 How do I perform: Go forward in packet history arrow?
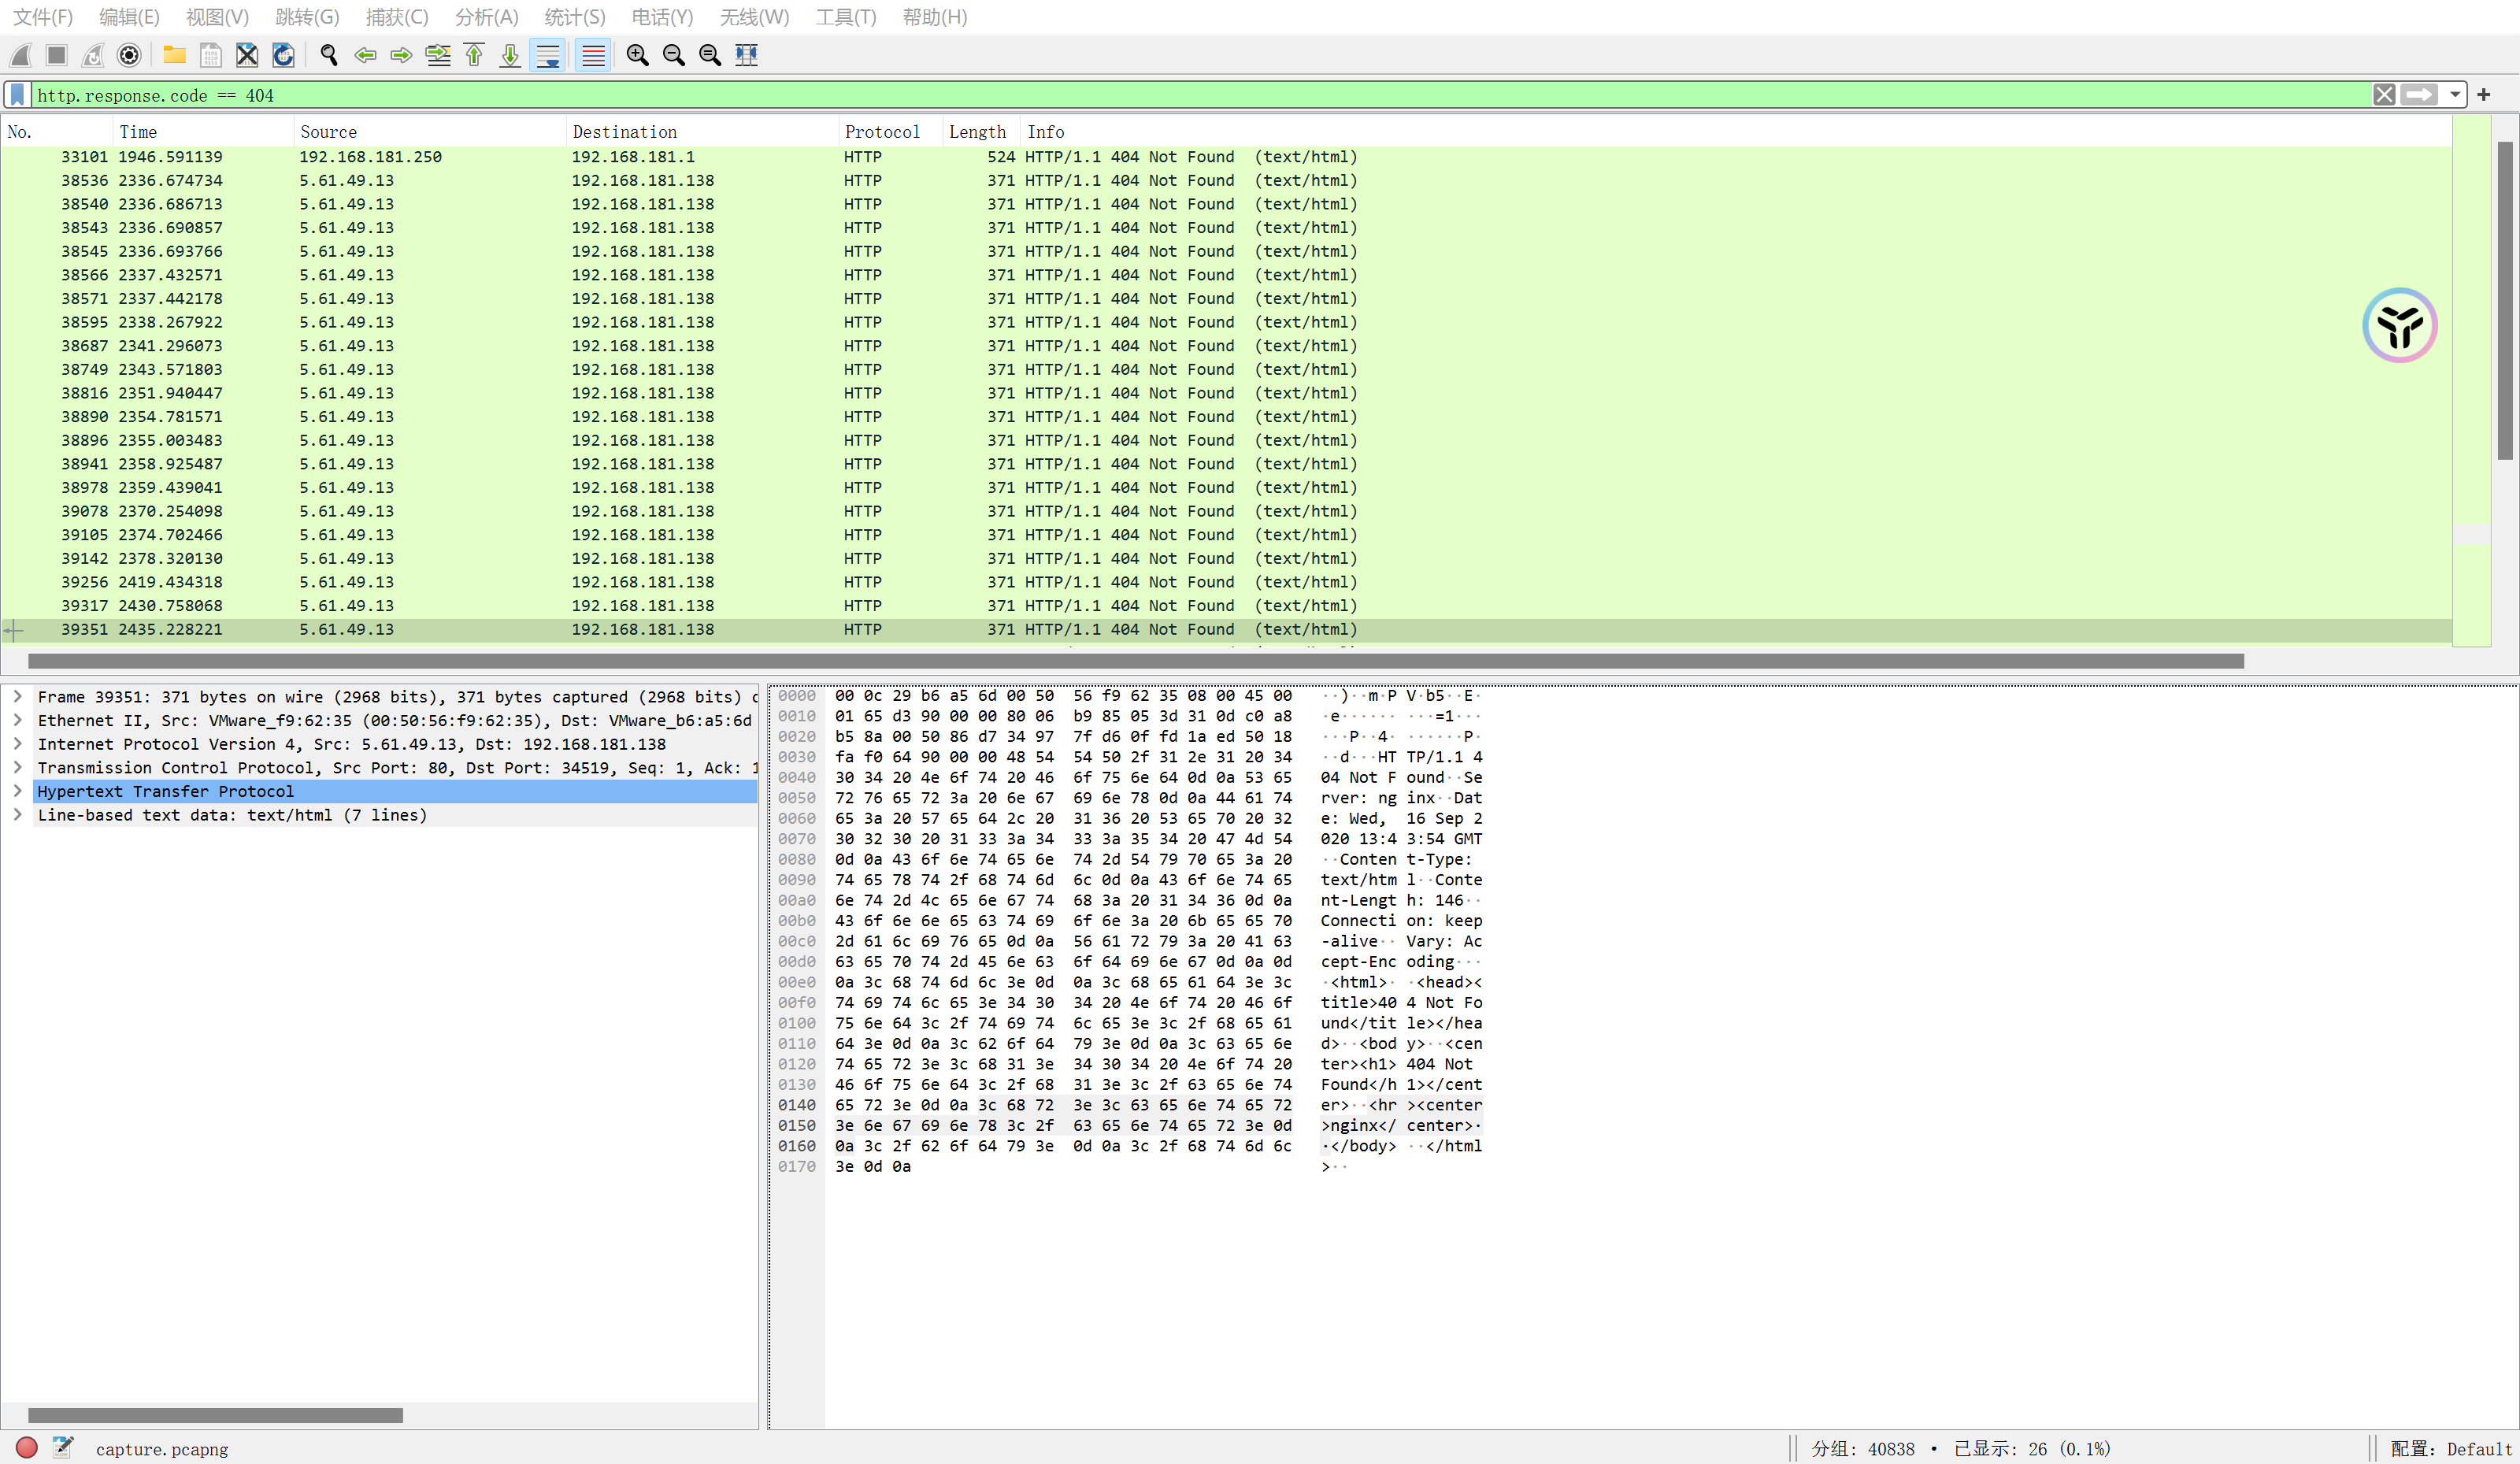click(401, 55)
